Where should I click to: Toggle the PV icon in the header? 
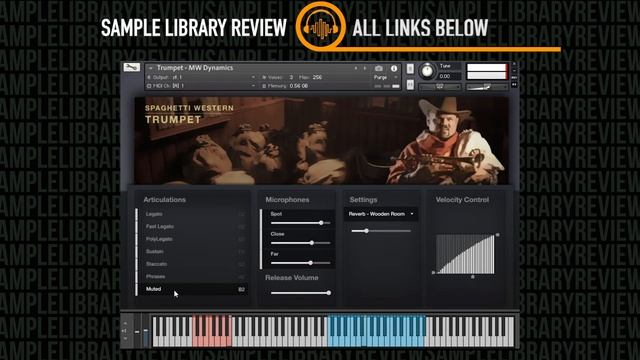pos(514,84)
